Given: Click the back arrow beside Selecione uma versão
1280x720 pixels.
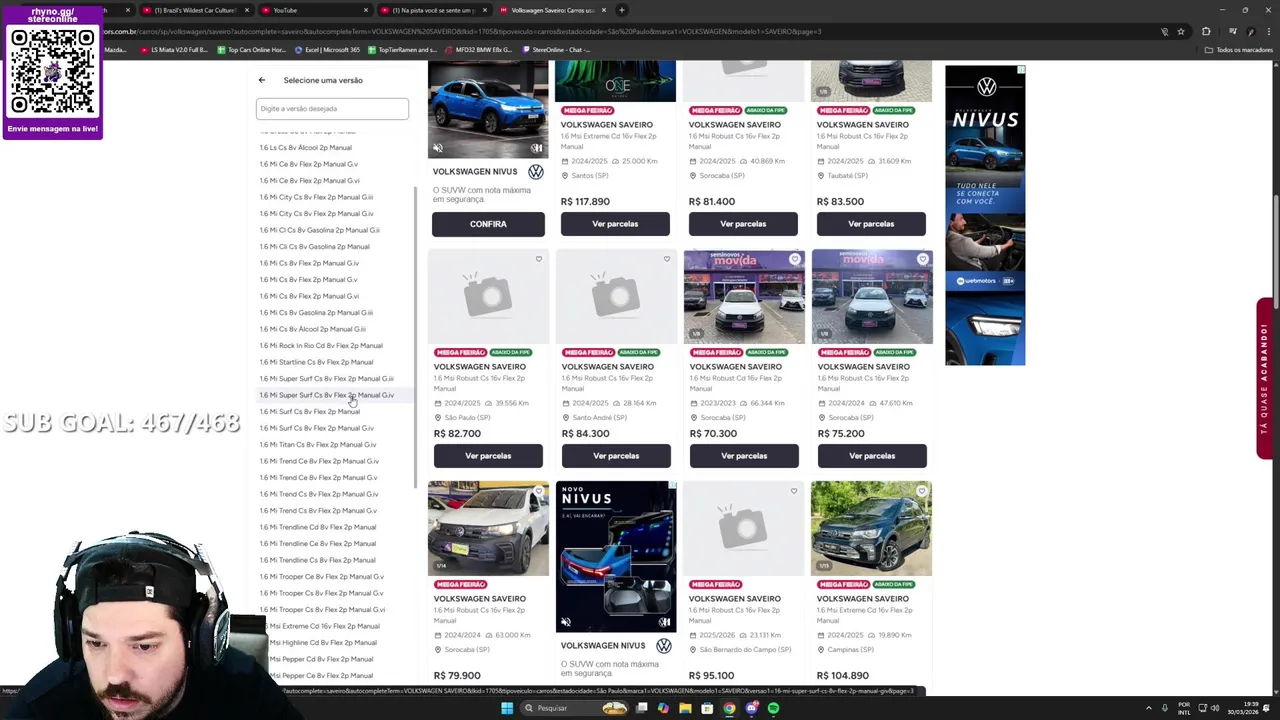Looking at the screenshot, I should point(262,80).
